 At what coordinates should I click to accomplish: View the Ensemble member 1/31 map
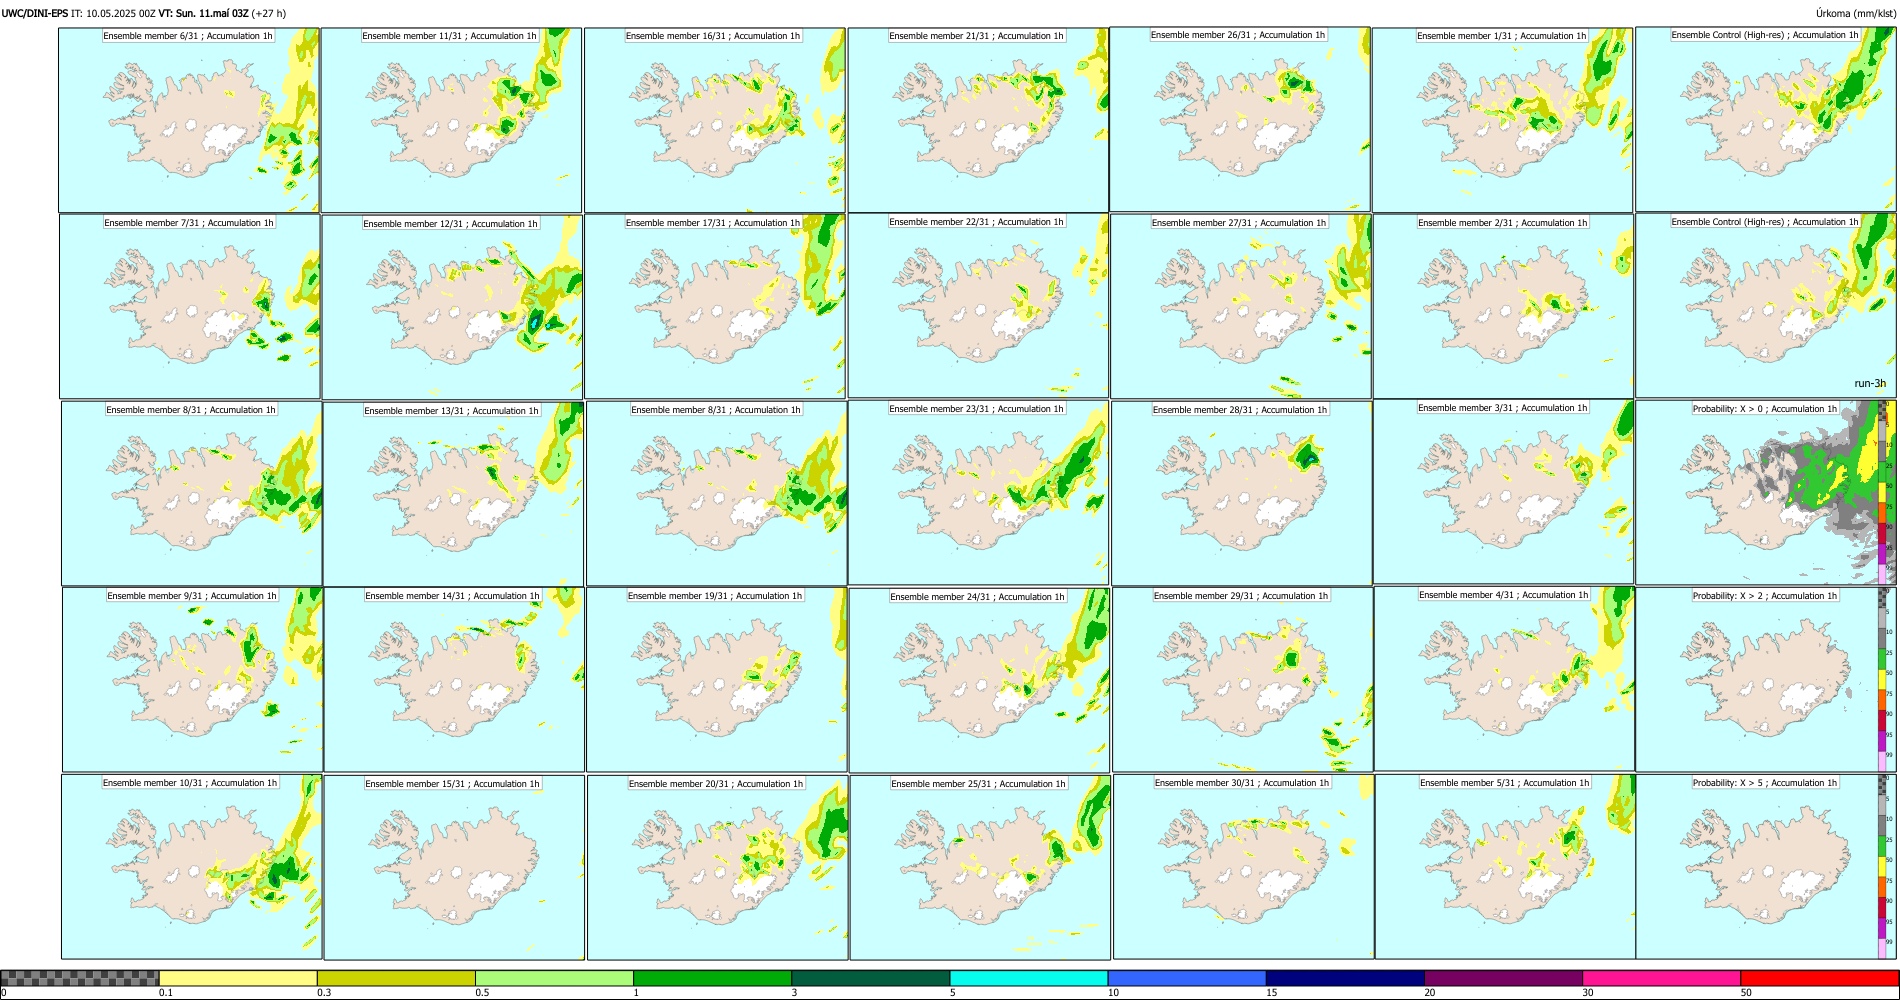(1503, 120)
